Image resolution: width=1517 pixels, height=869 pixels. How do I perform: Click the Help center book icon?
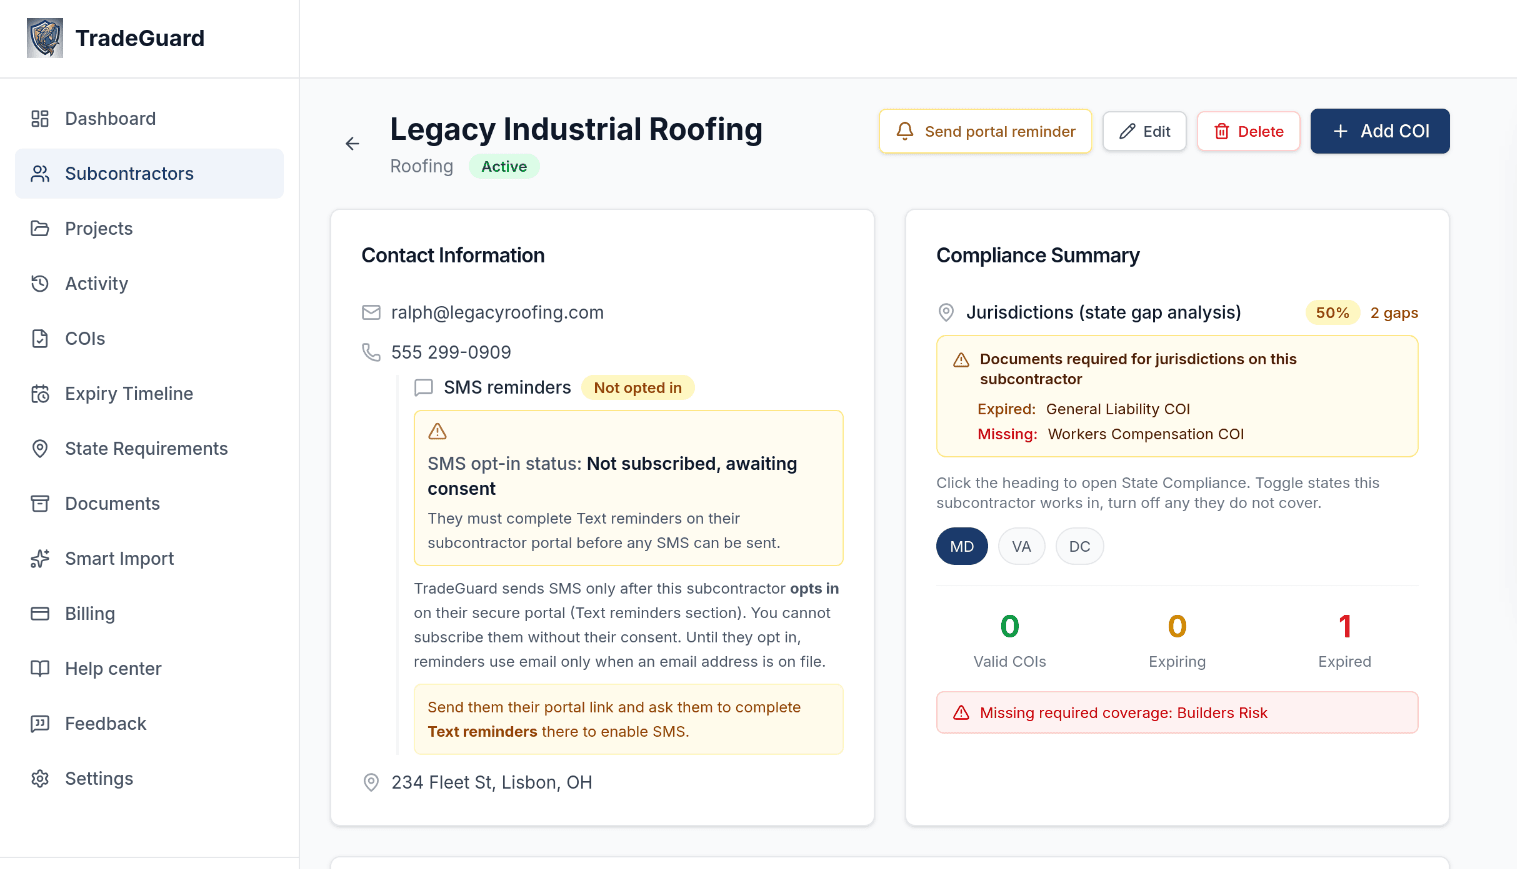click(x=40, y=669)
